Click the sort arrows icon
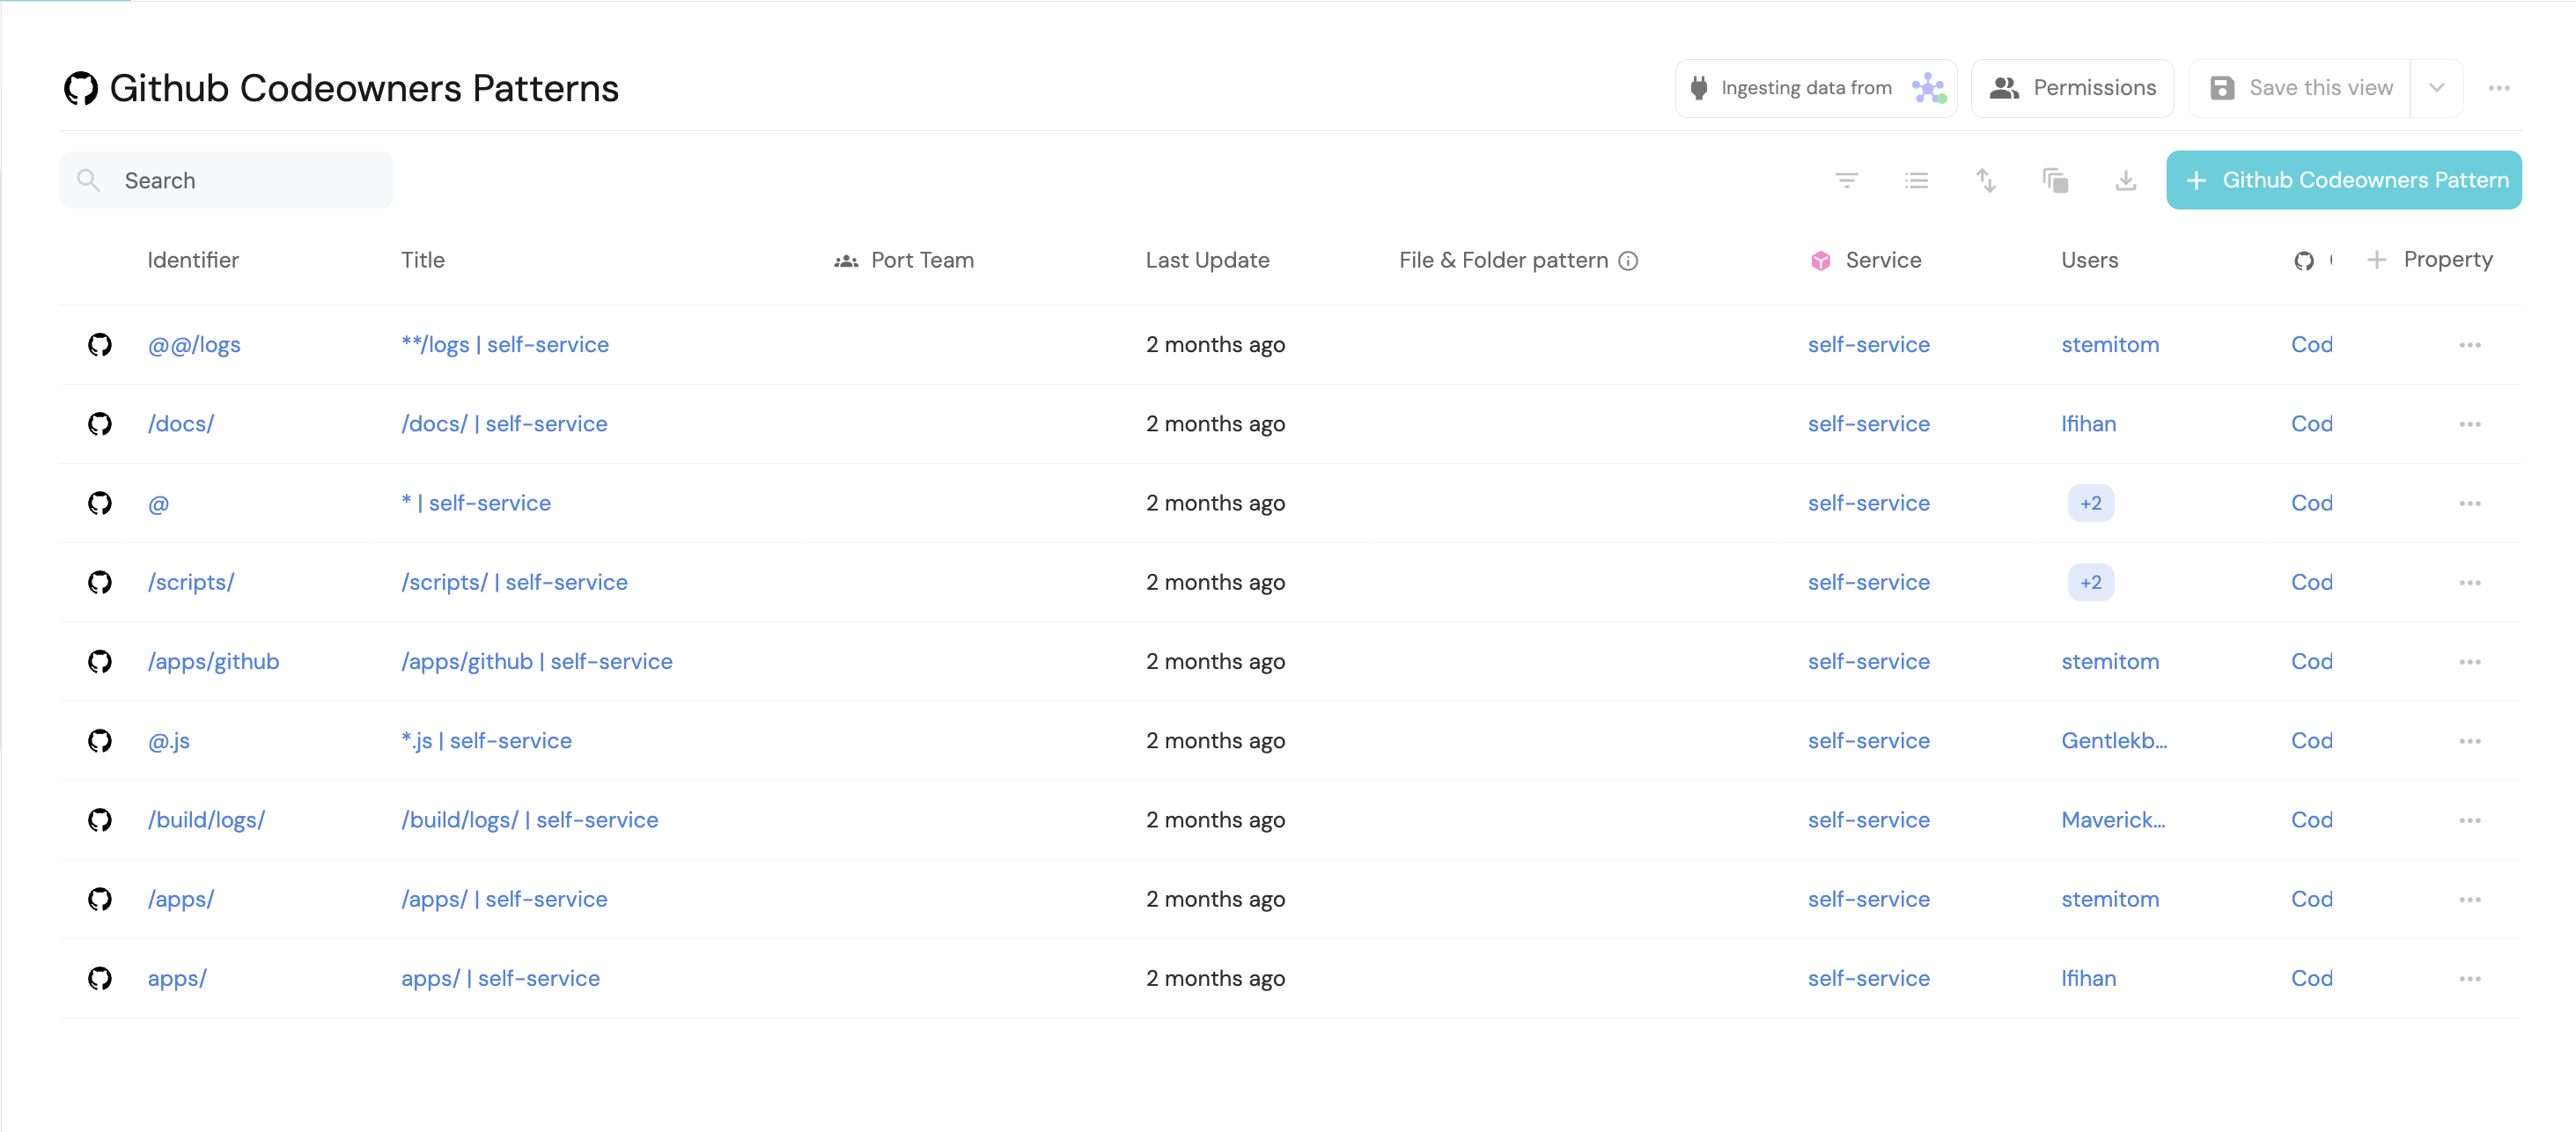The image size is (2576, 1132). tap(1986, 180)
